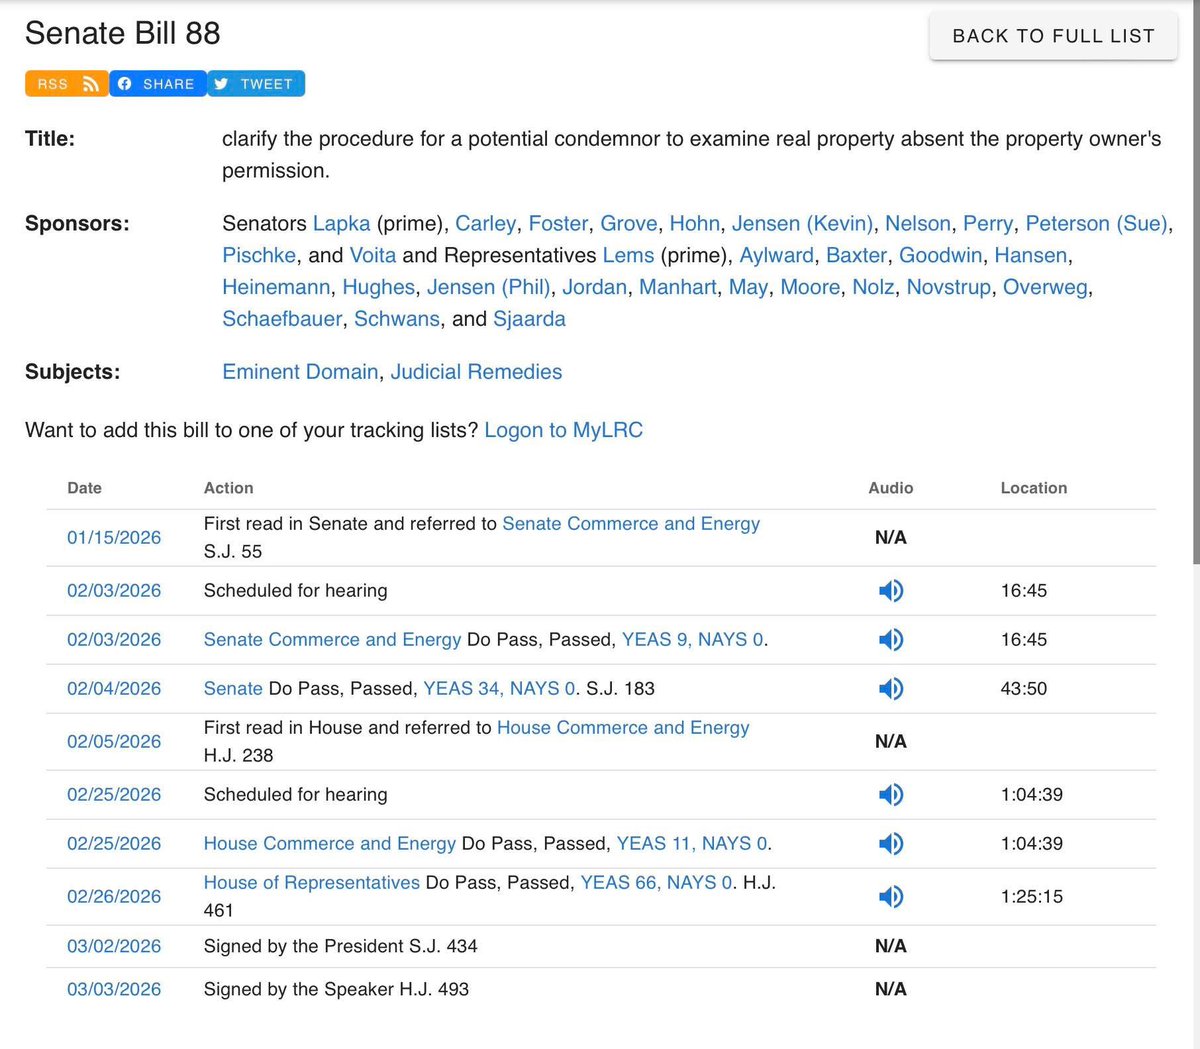The image size is (1200, 1049).
Task: Open Representative Schaefbauer's profile
Action: pos(282,320)
